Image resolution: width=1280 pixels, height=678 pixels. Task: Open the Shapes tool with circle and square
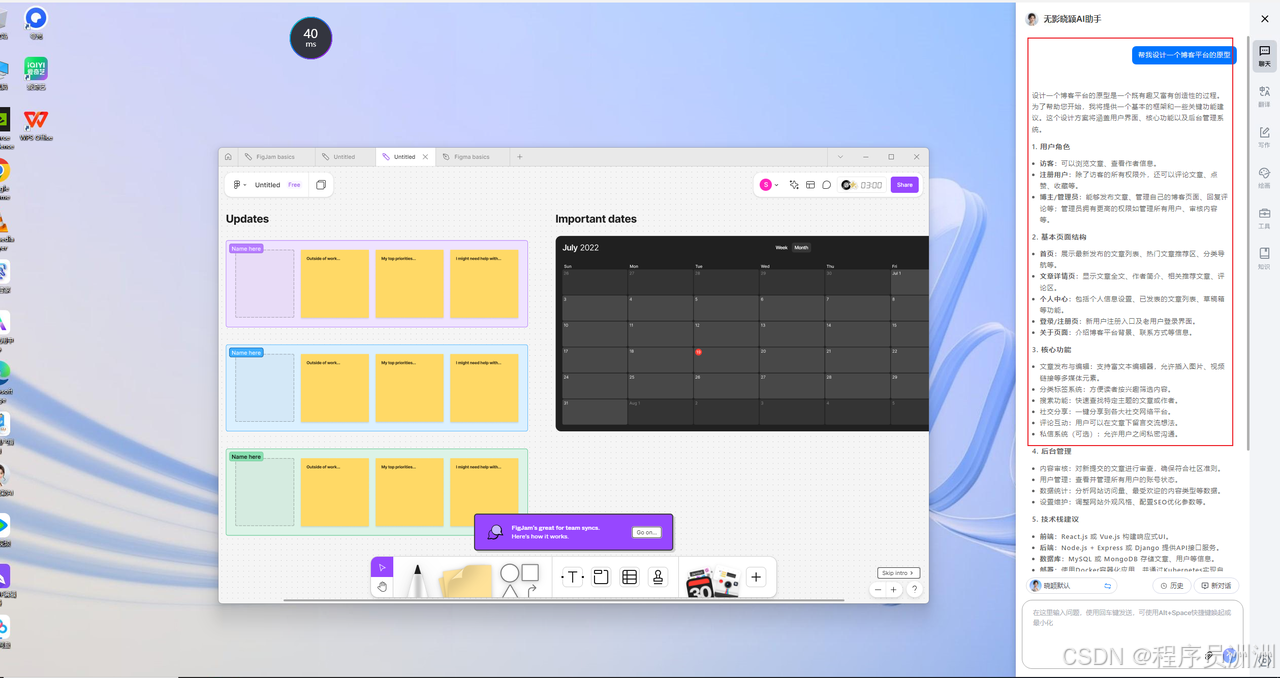(520, 579)
